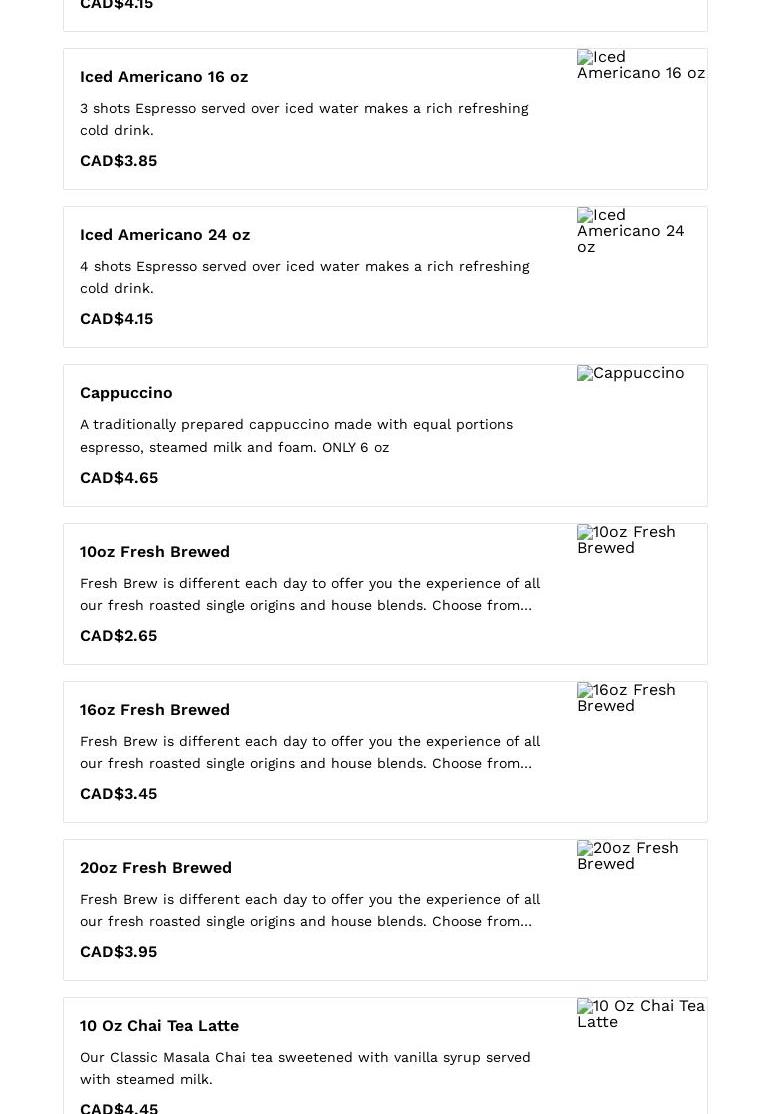Choose the Cappuccino menu item

(x=126, y=393)
